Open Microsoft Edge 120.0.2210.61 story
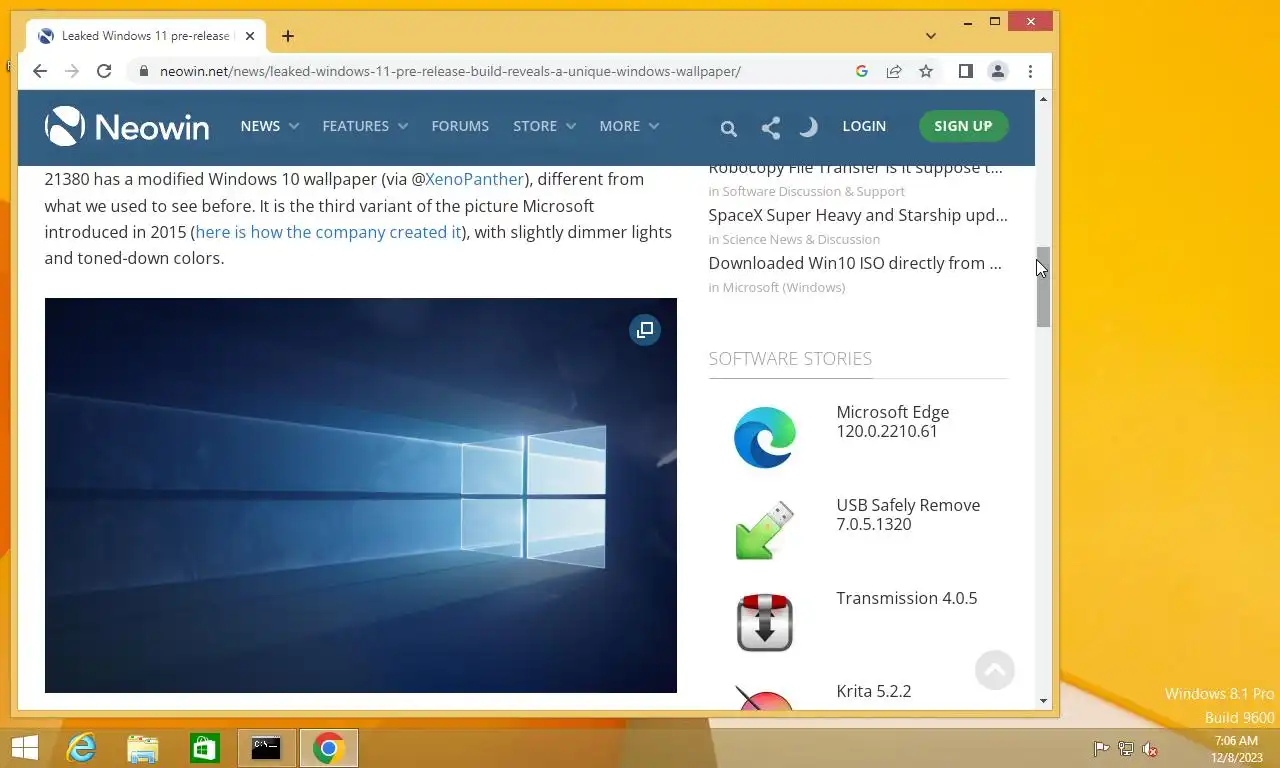Viewport: 1280px width, 768px height. (x=893, y=422)
